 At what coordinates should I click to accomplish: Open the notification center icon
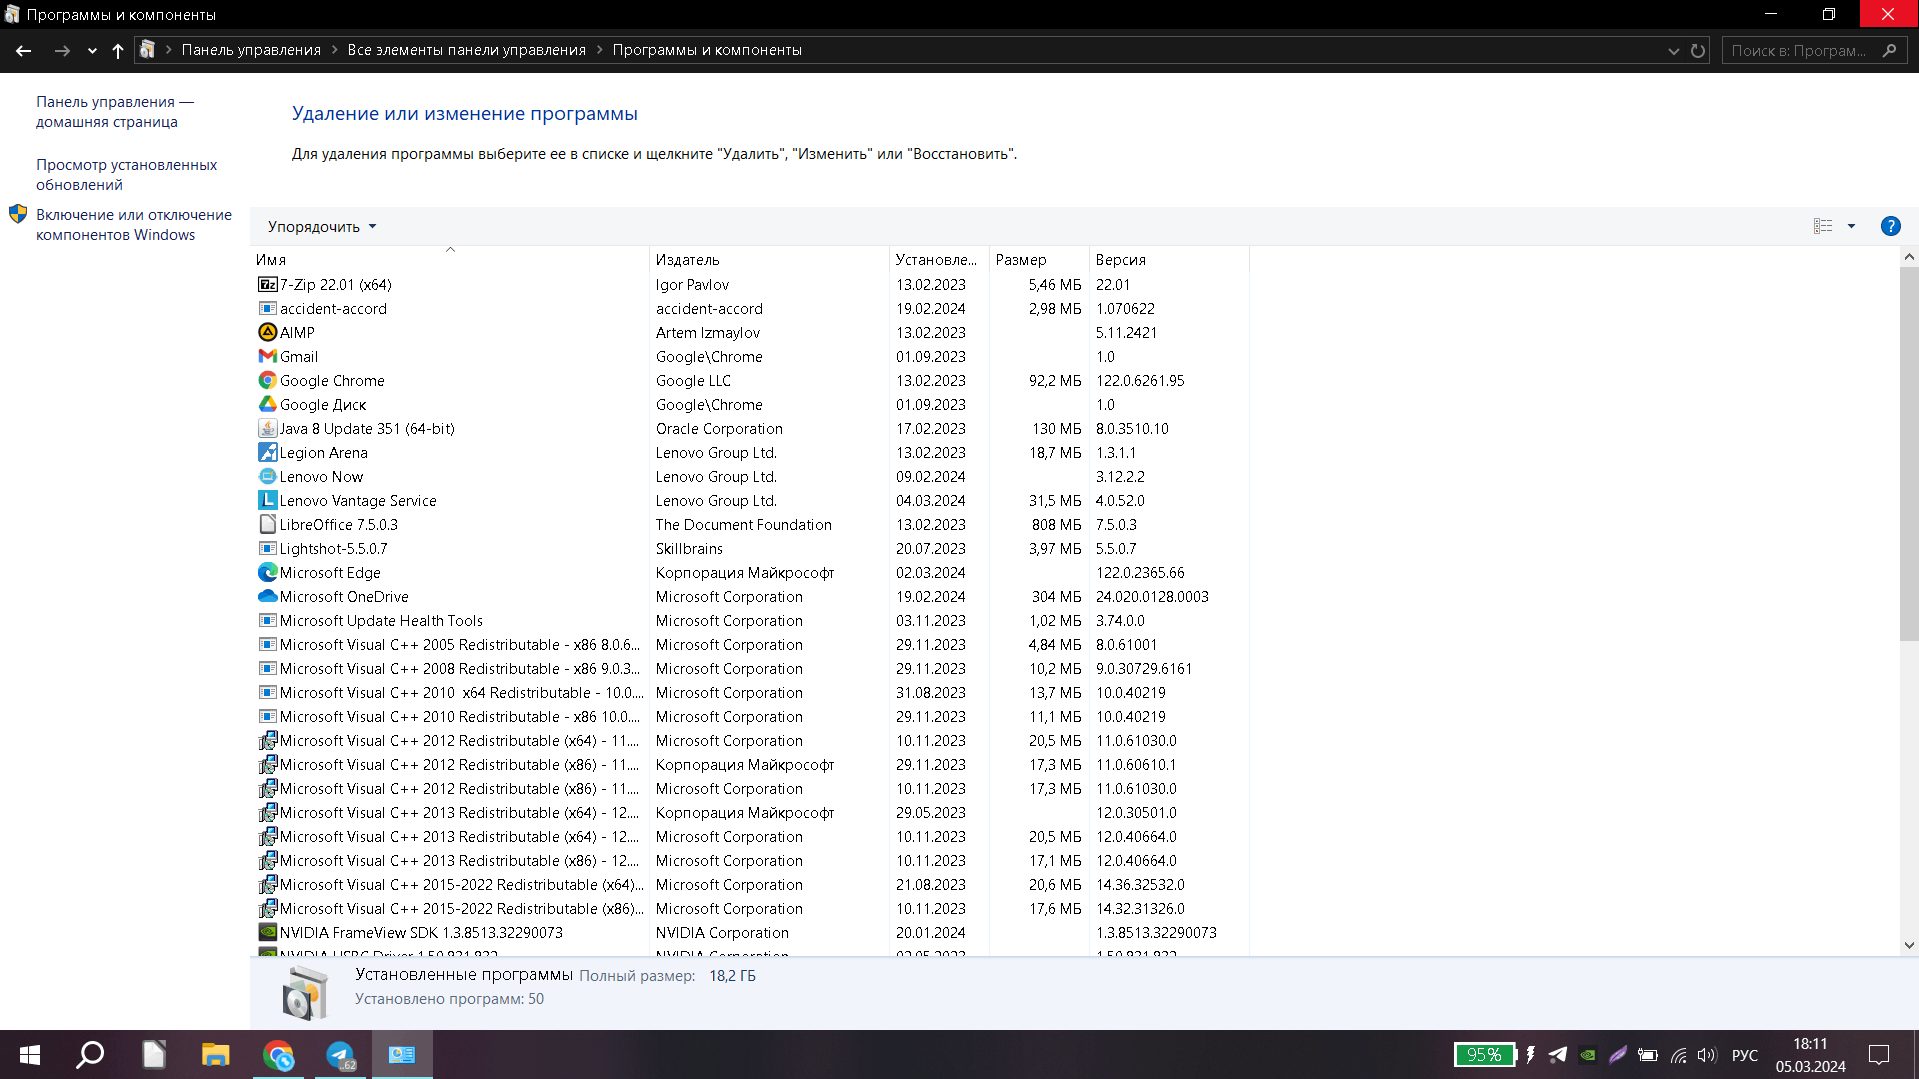(1879, 1055)
